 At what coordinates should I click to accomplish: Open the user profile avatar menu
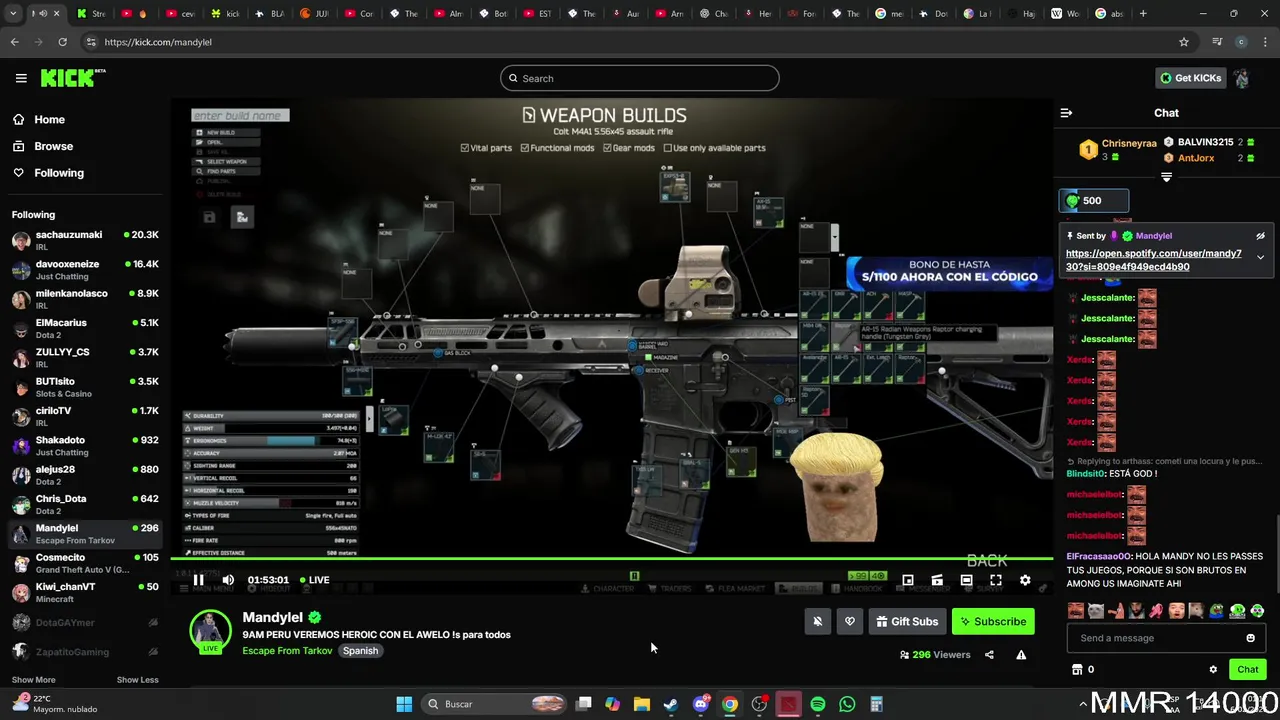point(1241,78)
